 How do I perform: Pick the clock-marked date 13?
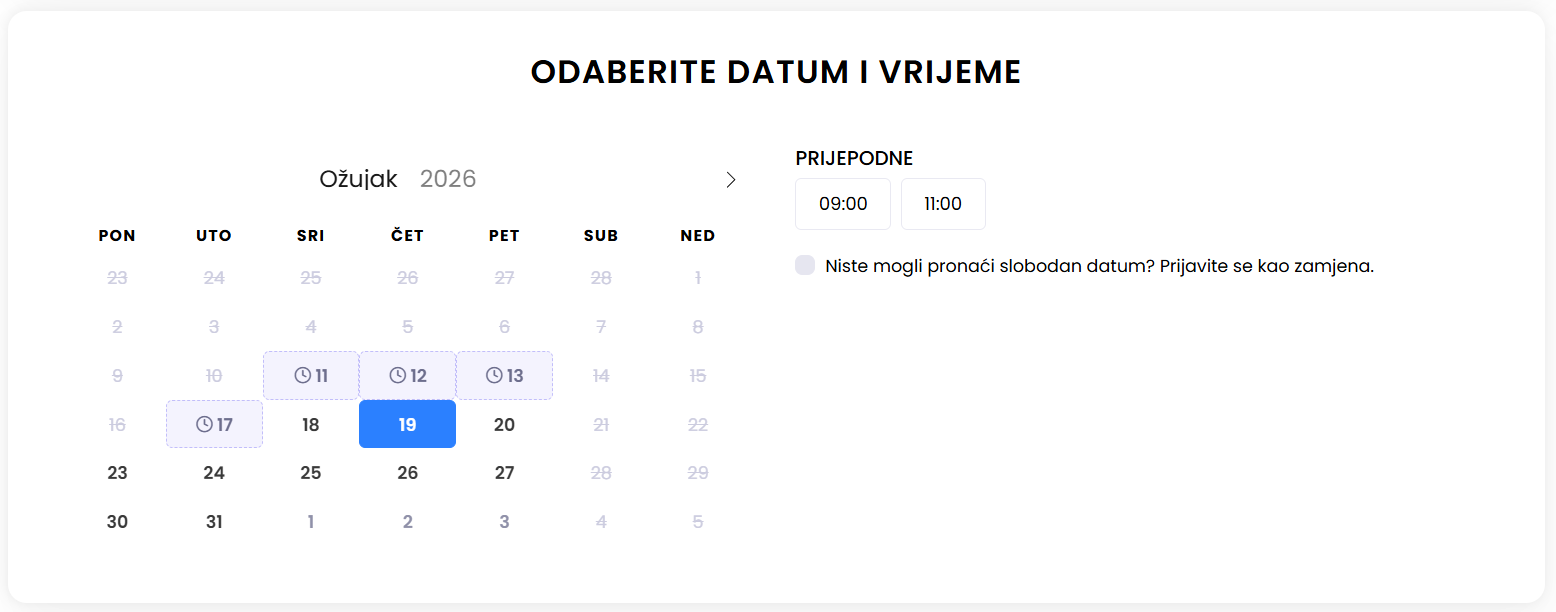[505, 376]
